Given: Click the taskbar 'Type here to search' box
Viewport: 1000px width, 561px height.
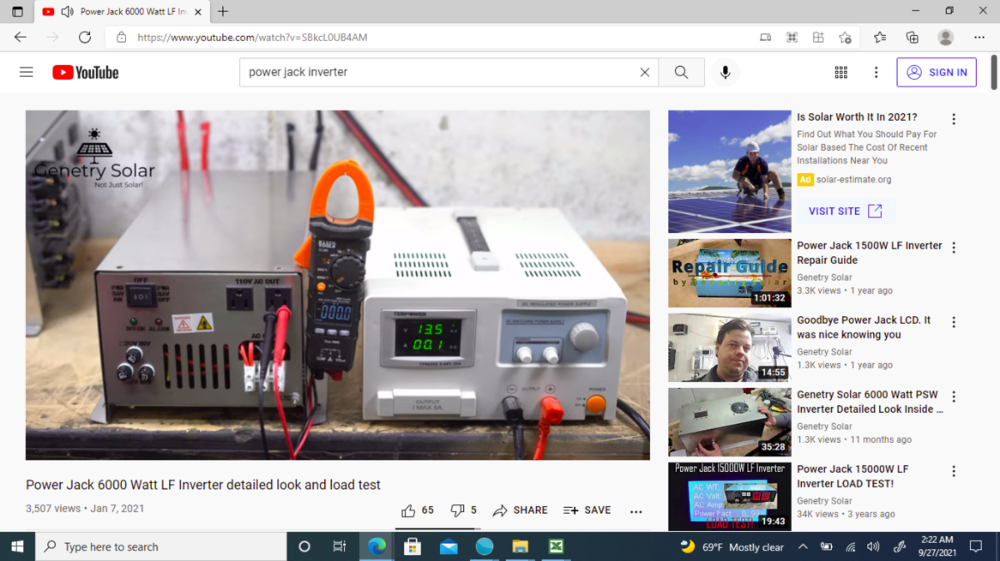Looking at the screenshot, I should [161, 546].
